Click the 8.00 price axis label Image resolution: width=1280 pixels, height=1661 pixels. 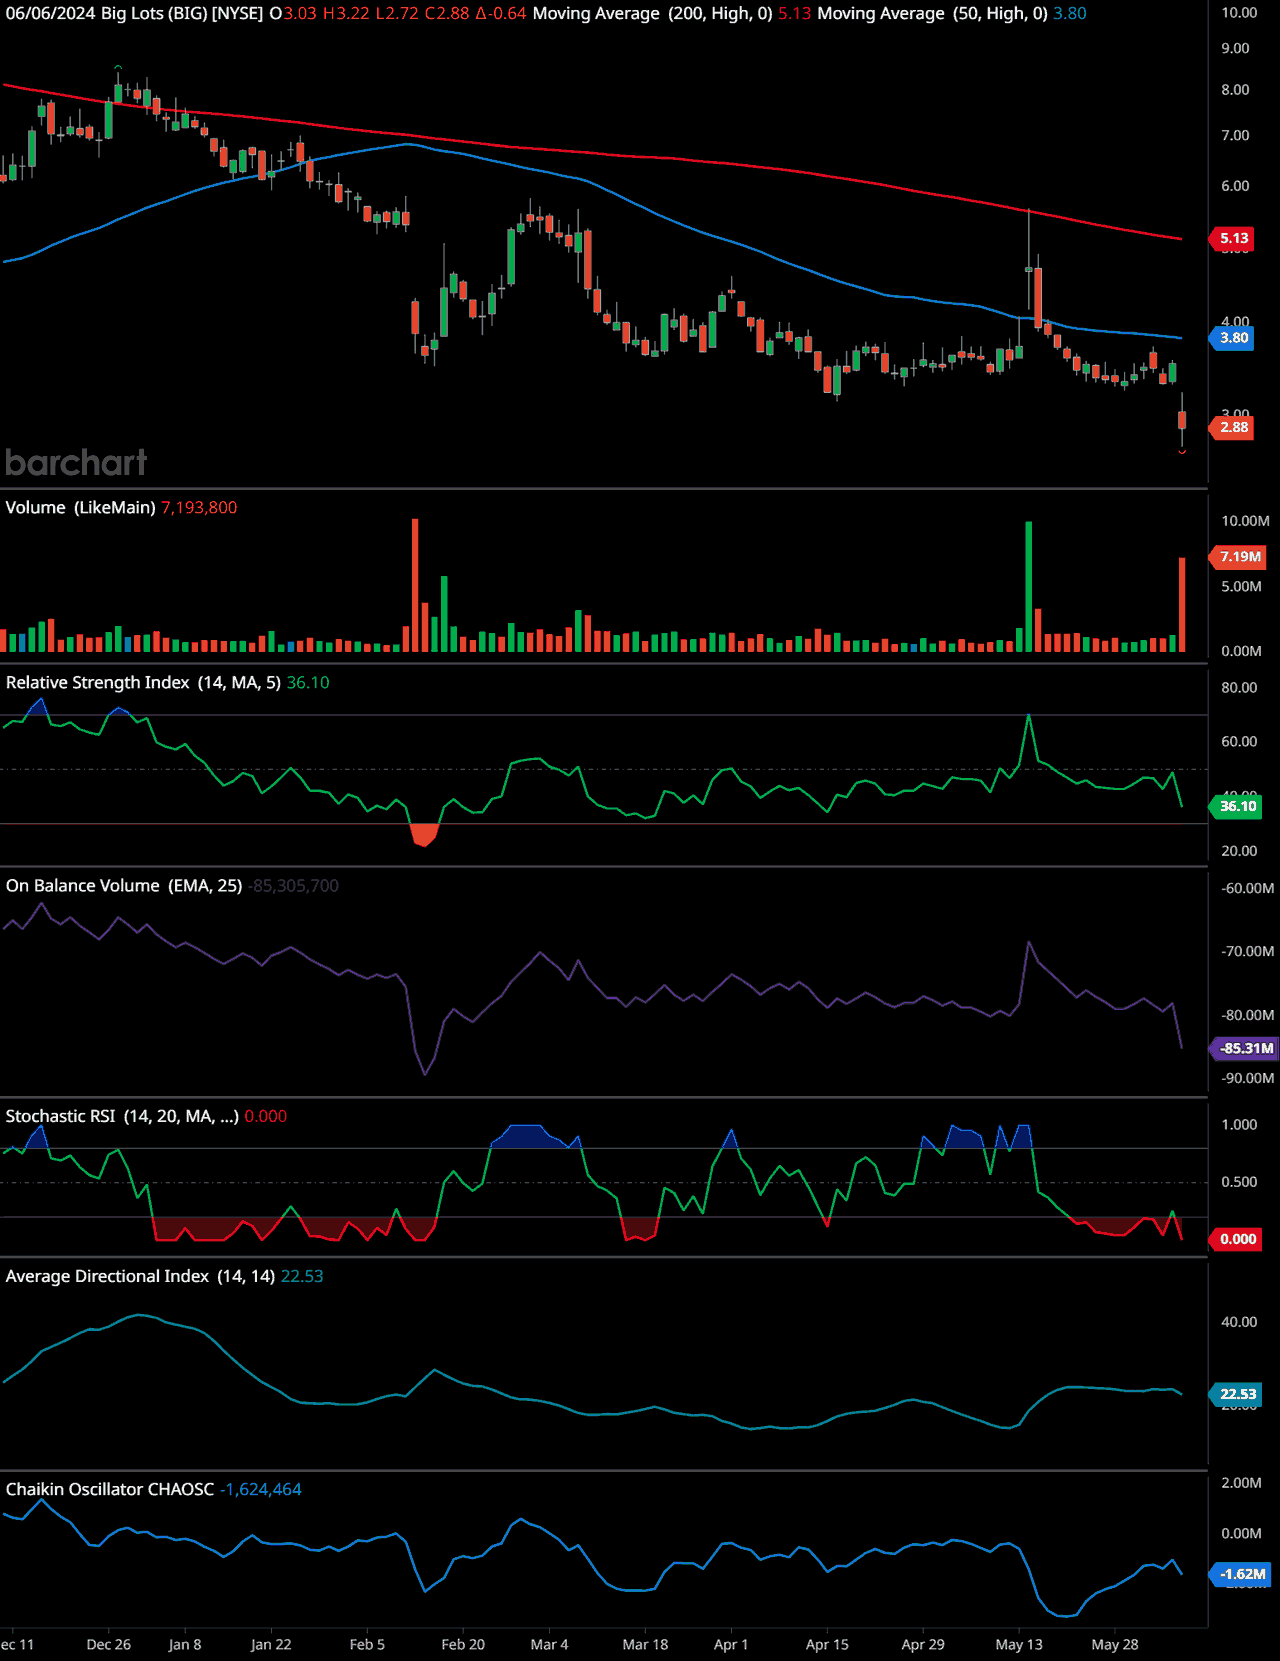(1235, 90)
